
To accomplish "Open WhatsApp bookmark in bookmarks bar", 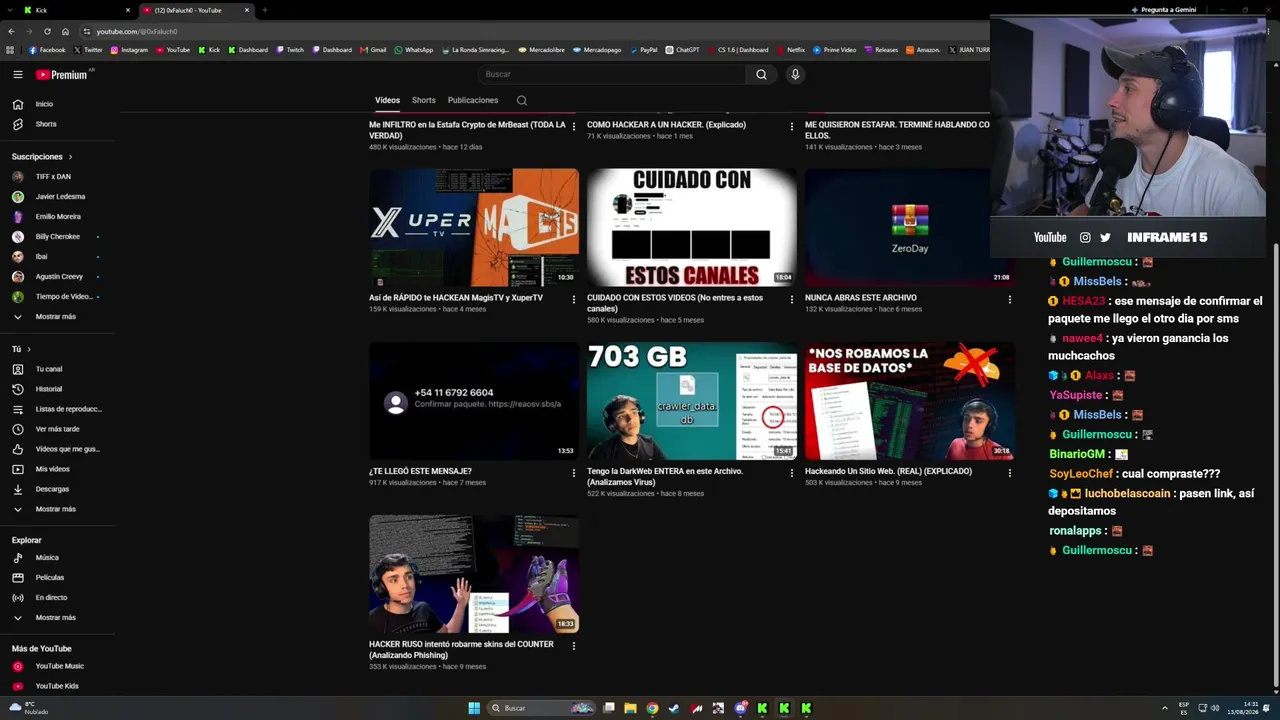I will pyautogui.click(x=414, y=50).
